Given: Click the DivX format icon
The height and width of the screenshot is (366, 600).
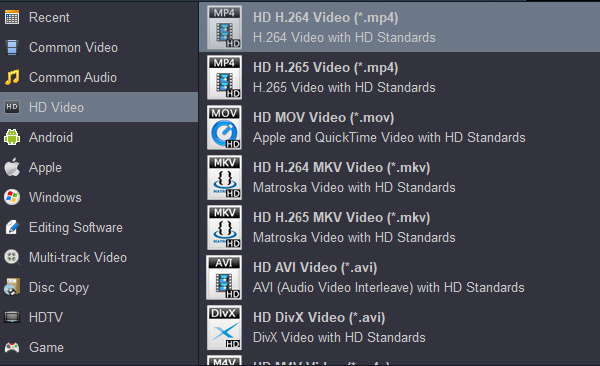Looking at the screenshot, I should tap(224, 328).
